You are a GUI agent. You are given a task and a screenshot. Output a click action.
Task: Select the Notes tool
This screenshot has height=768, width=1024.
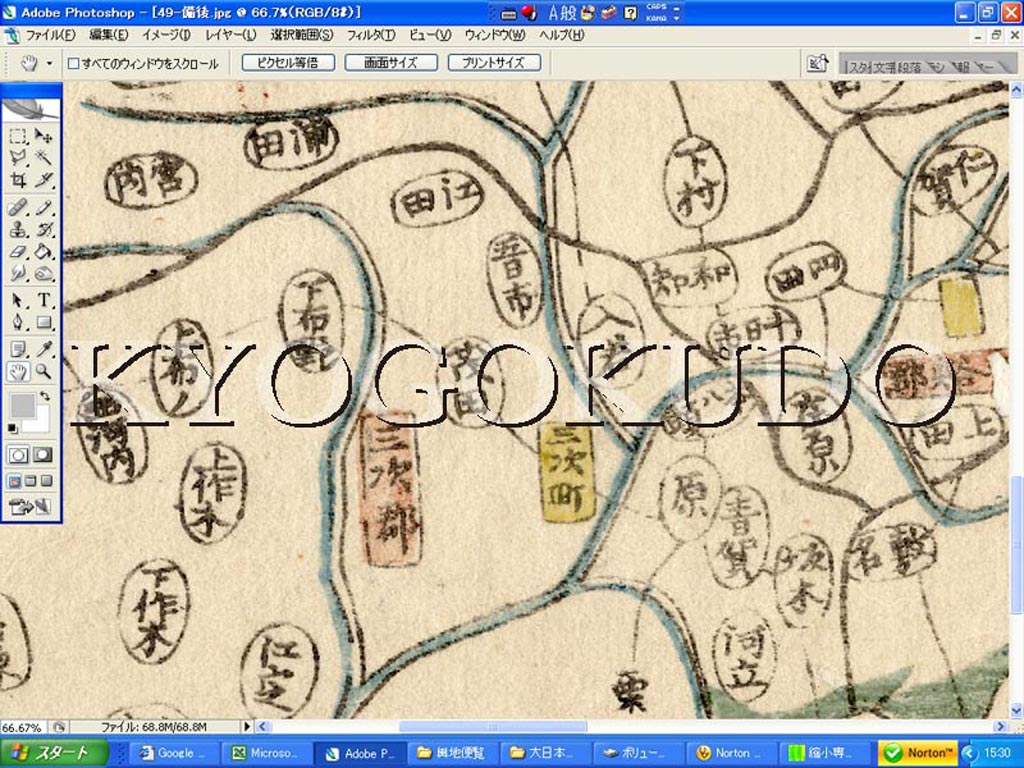(x=18, y=350)
